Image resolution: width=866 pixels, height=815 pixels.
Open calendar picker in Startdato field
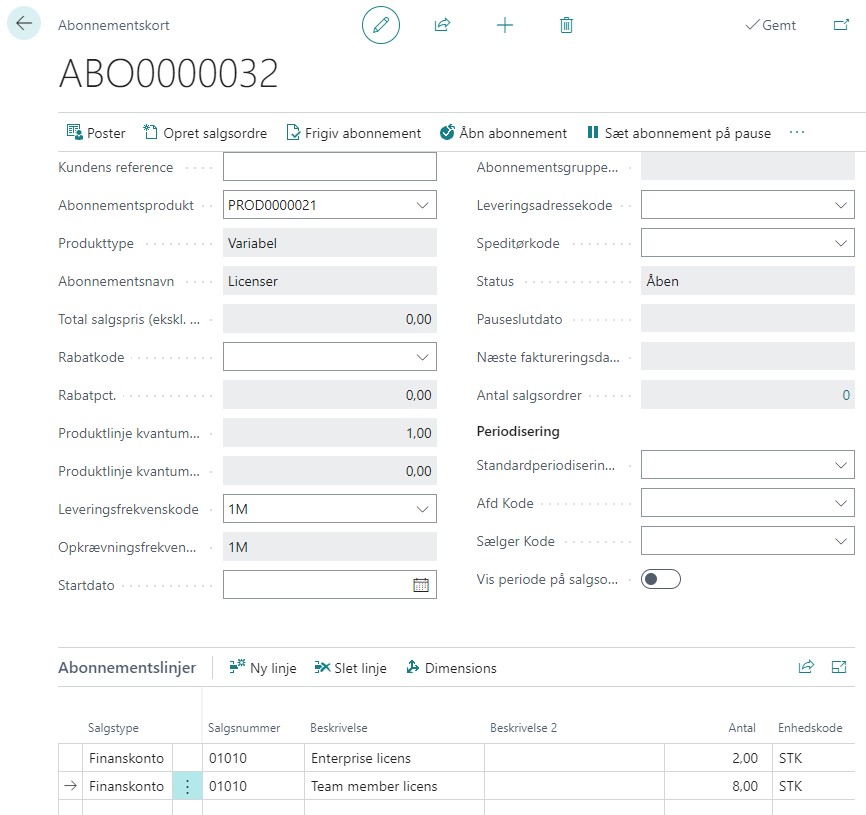[x=421, y=585]
